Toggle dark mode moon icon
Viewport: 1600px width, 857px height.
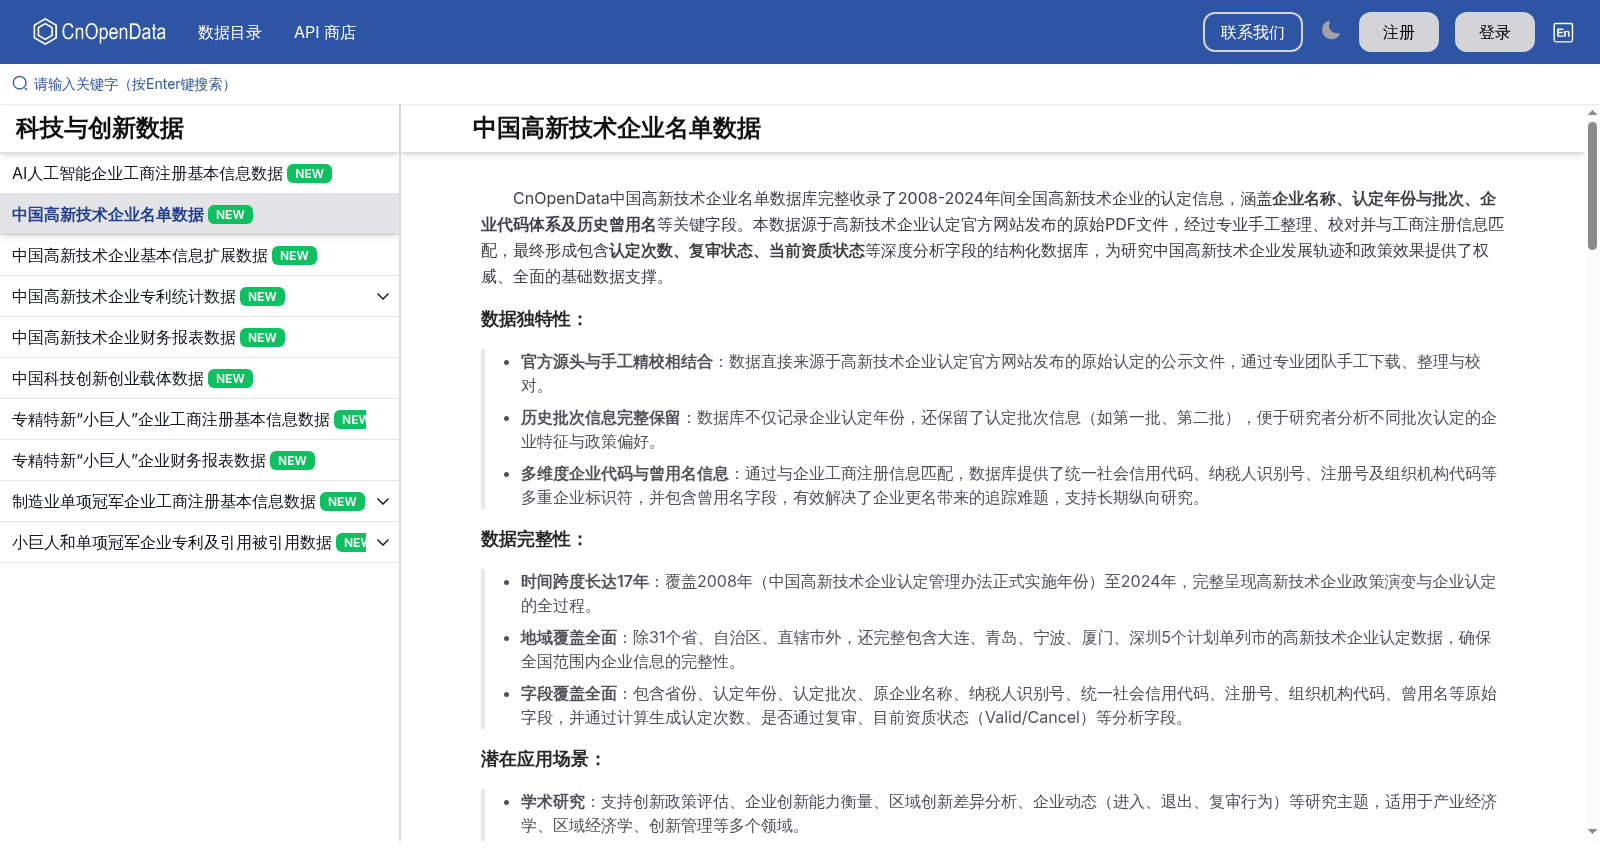coord(1330,31)
